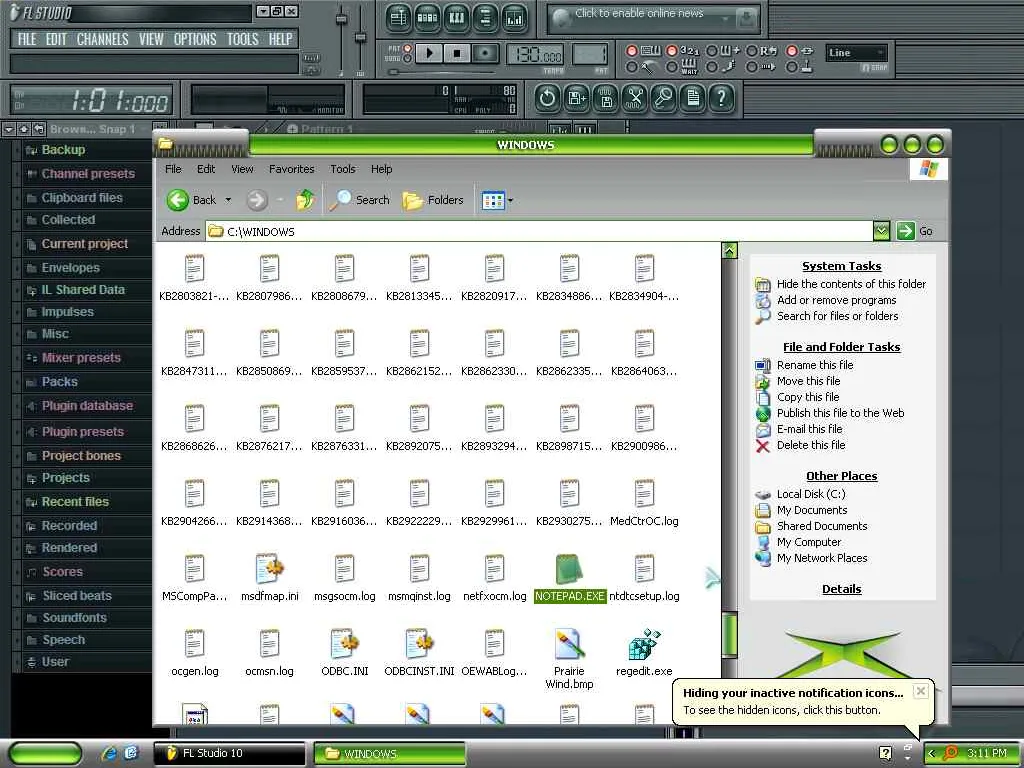Viewport: 1024px width, 768px height.
Task: Click the 'Delete this file' link
Action: coord(810,445)
